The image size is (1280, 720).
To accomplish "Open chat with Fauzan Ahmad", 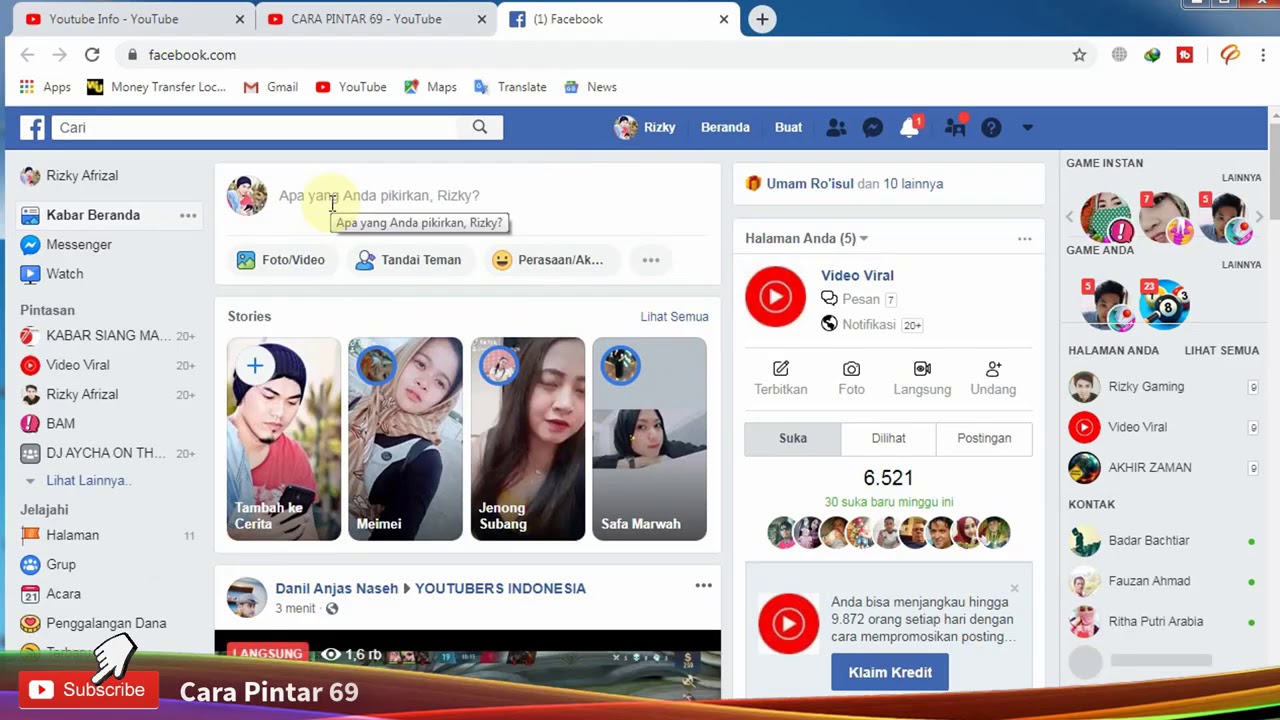I will (x=1149, y=580).
